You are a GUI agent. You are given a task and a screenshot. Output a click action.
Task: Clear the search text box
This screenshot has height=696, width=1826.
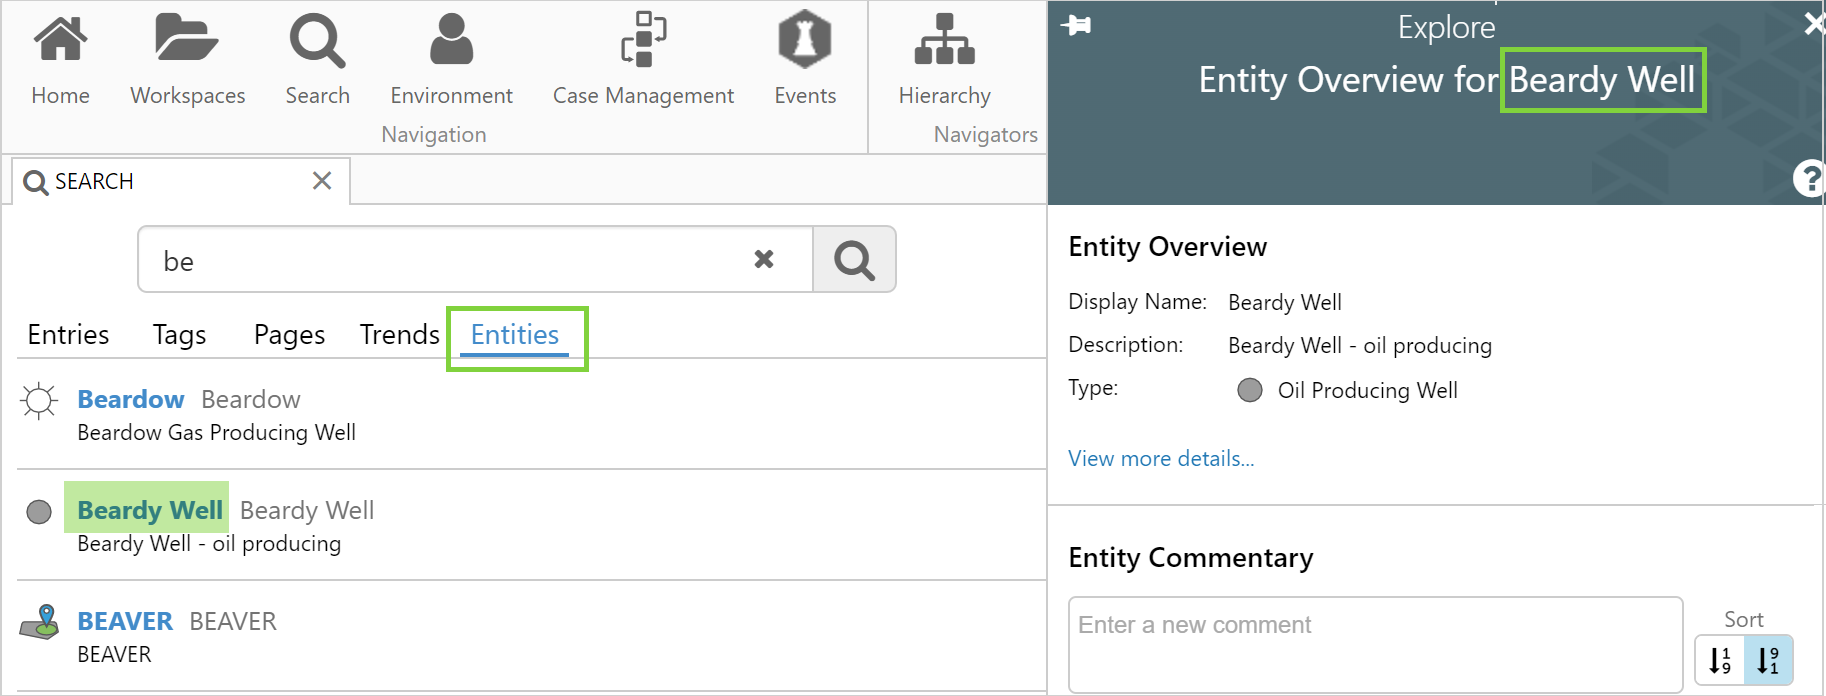[764, 260]
